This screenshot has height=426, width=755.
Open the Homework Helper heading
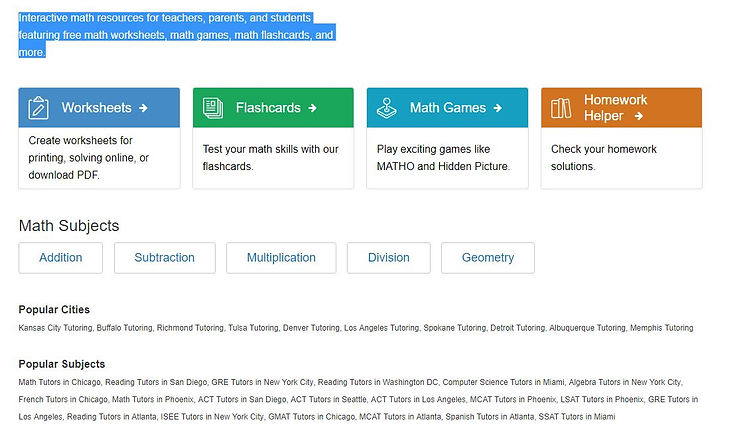coord(615,108)
